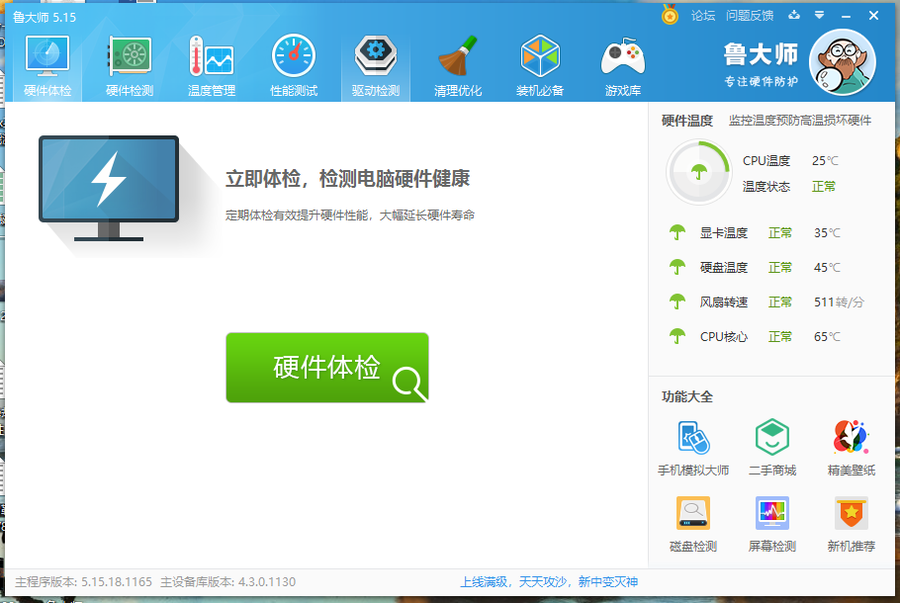
Task: Launch 手机模拟大师 phone emulator tool
Action: (692, 445)
